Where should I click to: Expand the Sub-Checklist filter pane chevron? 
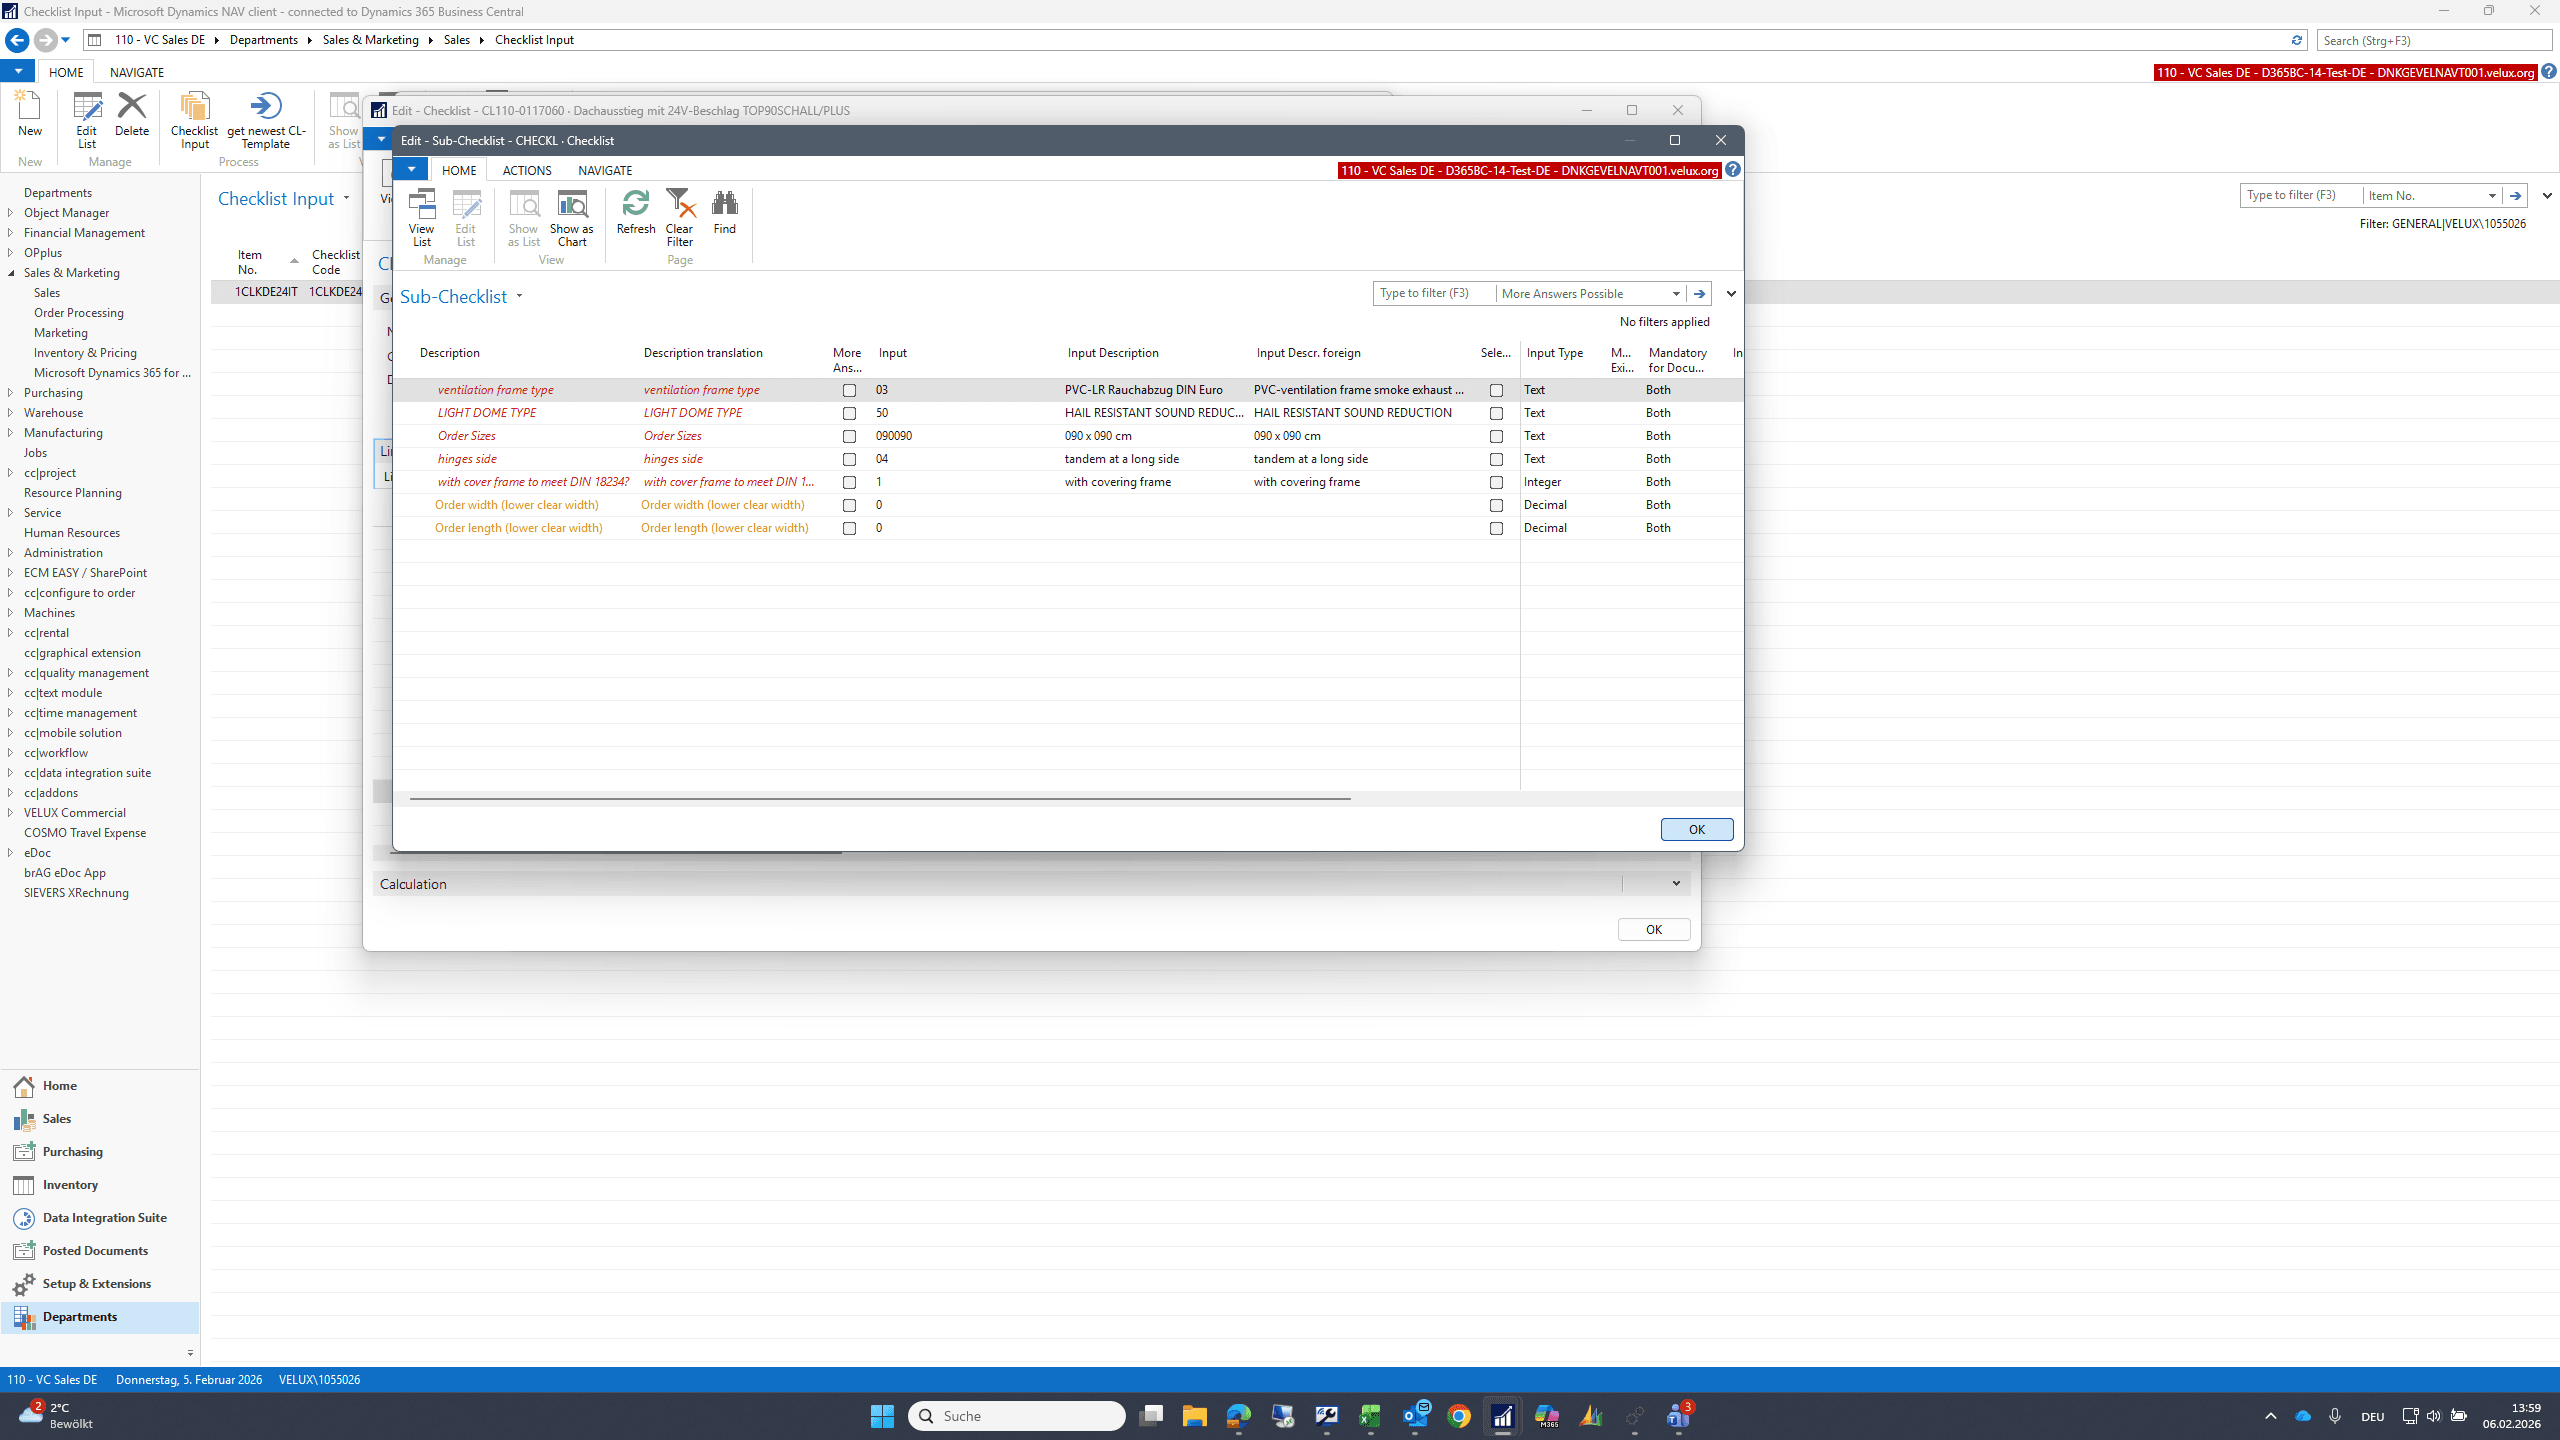(x=1731, y=294)
